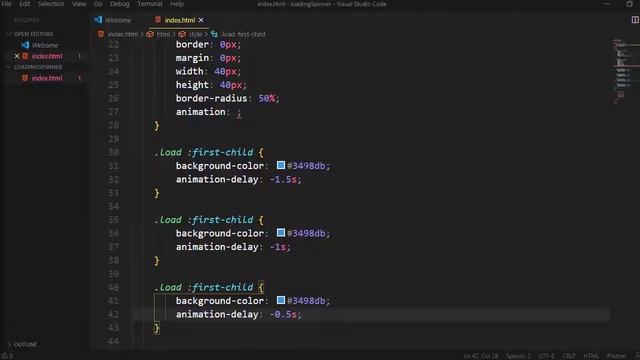Click the VS Code icon beside Welcome tab
This screenshot has width=640, height=360.
point(98,20)
